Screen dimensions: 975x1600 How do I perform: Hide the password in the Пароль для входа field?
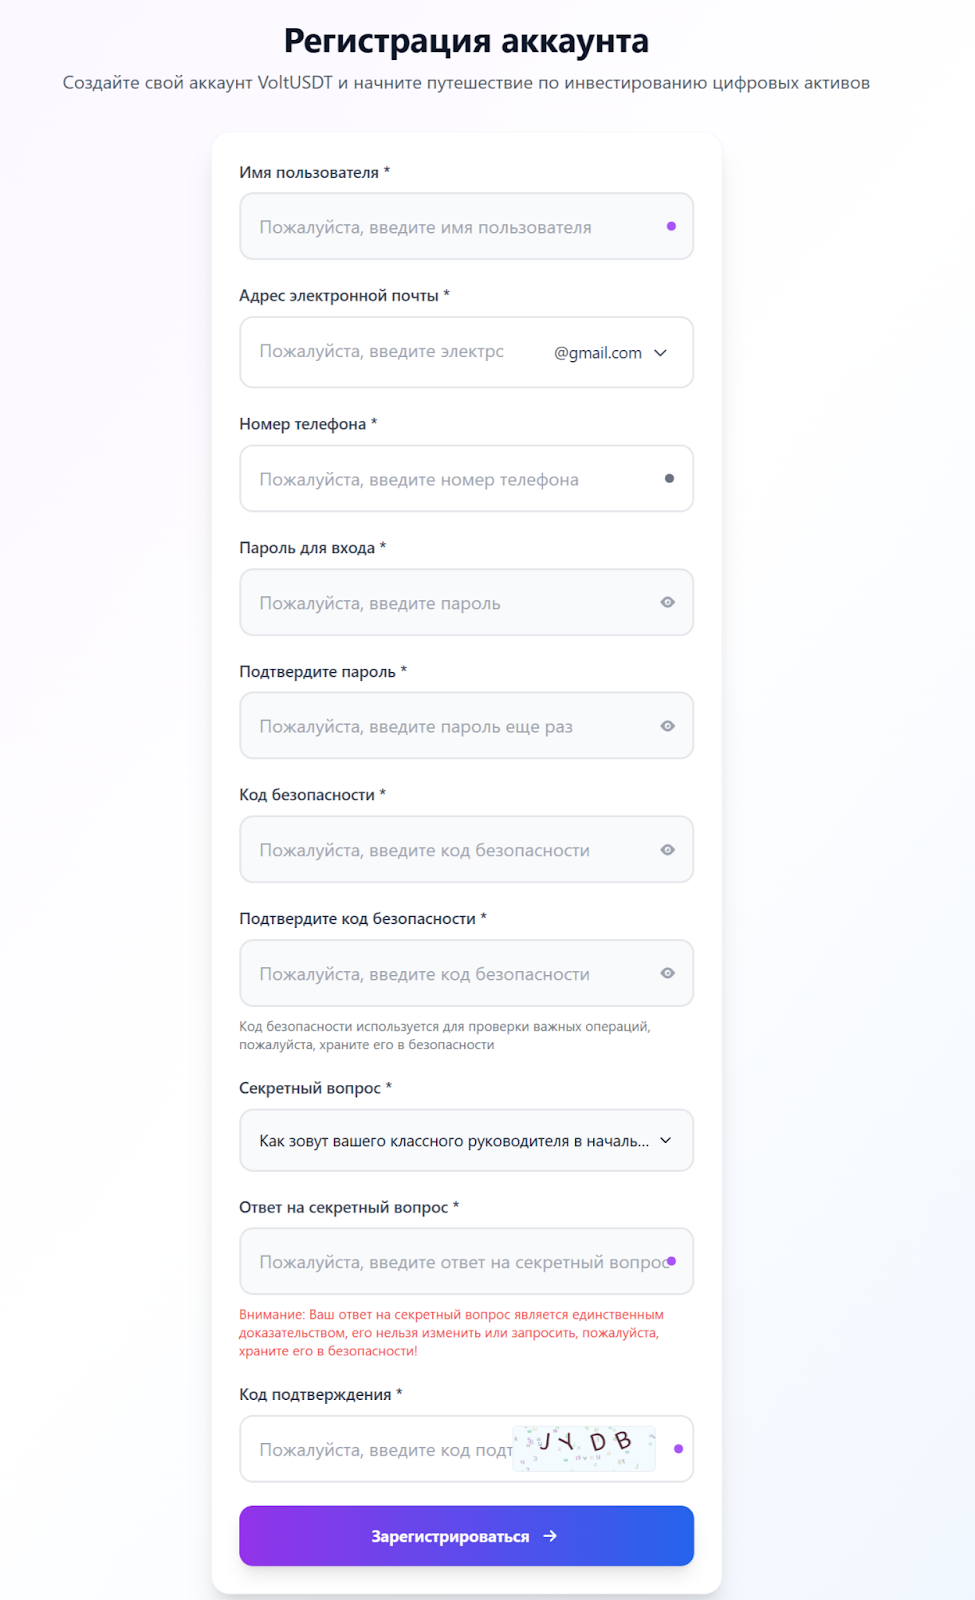(667, 602)
